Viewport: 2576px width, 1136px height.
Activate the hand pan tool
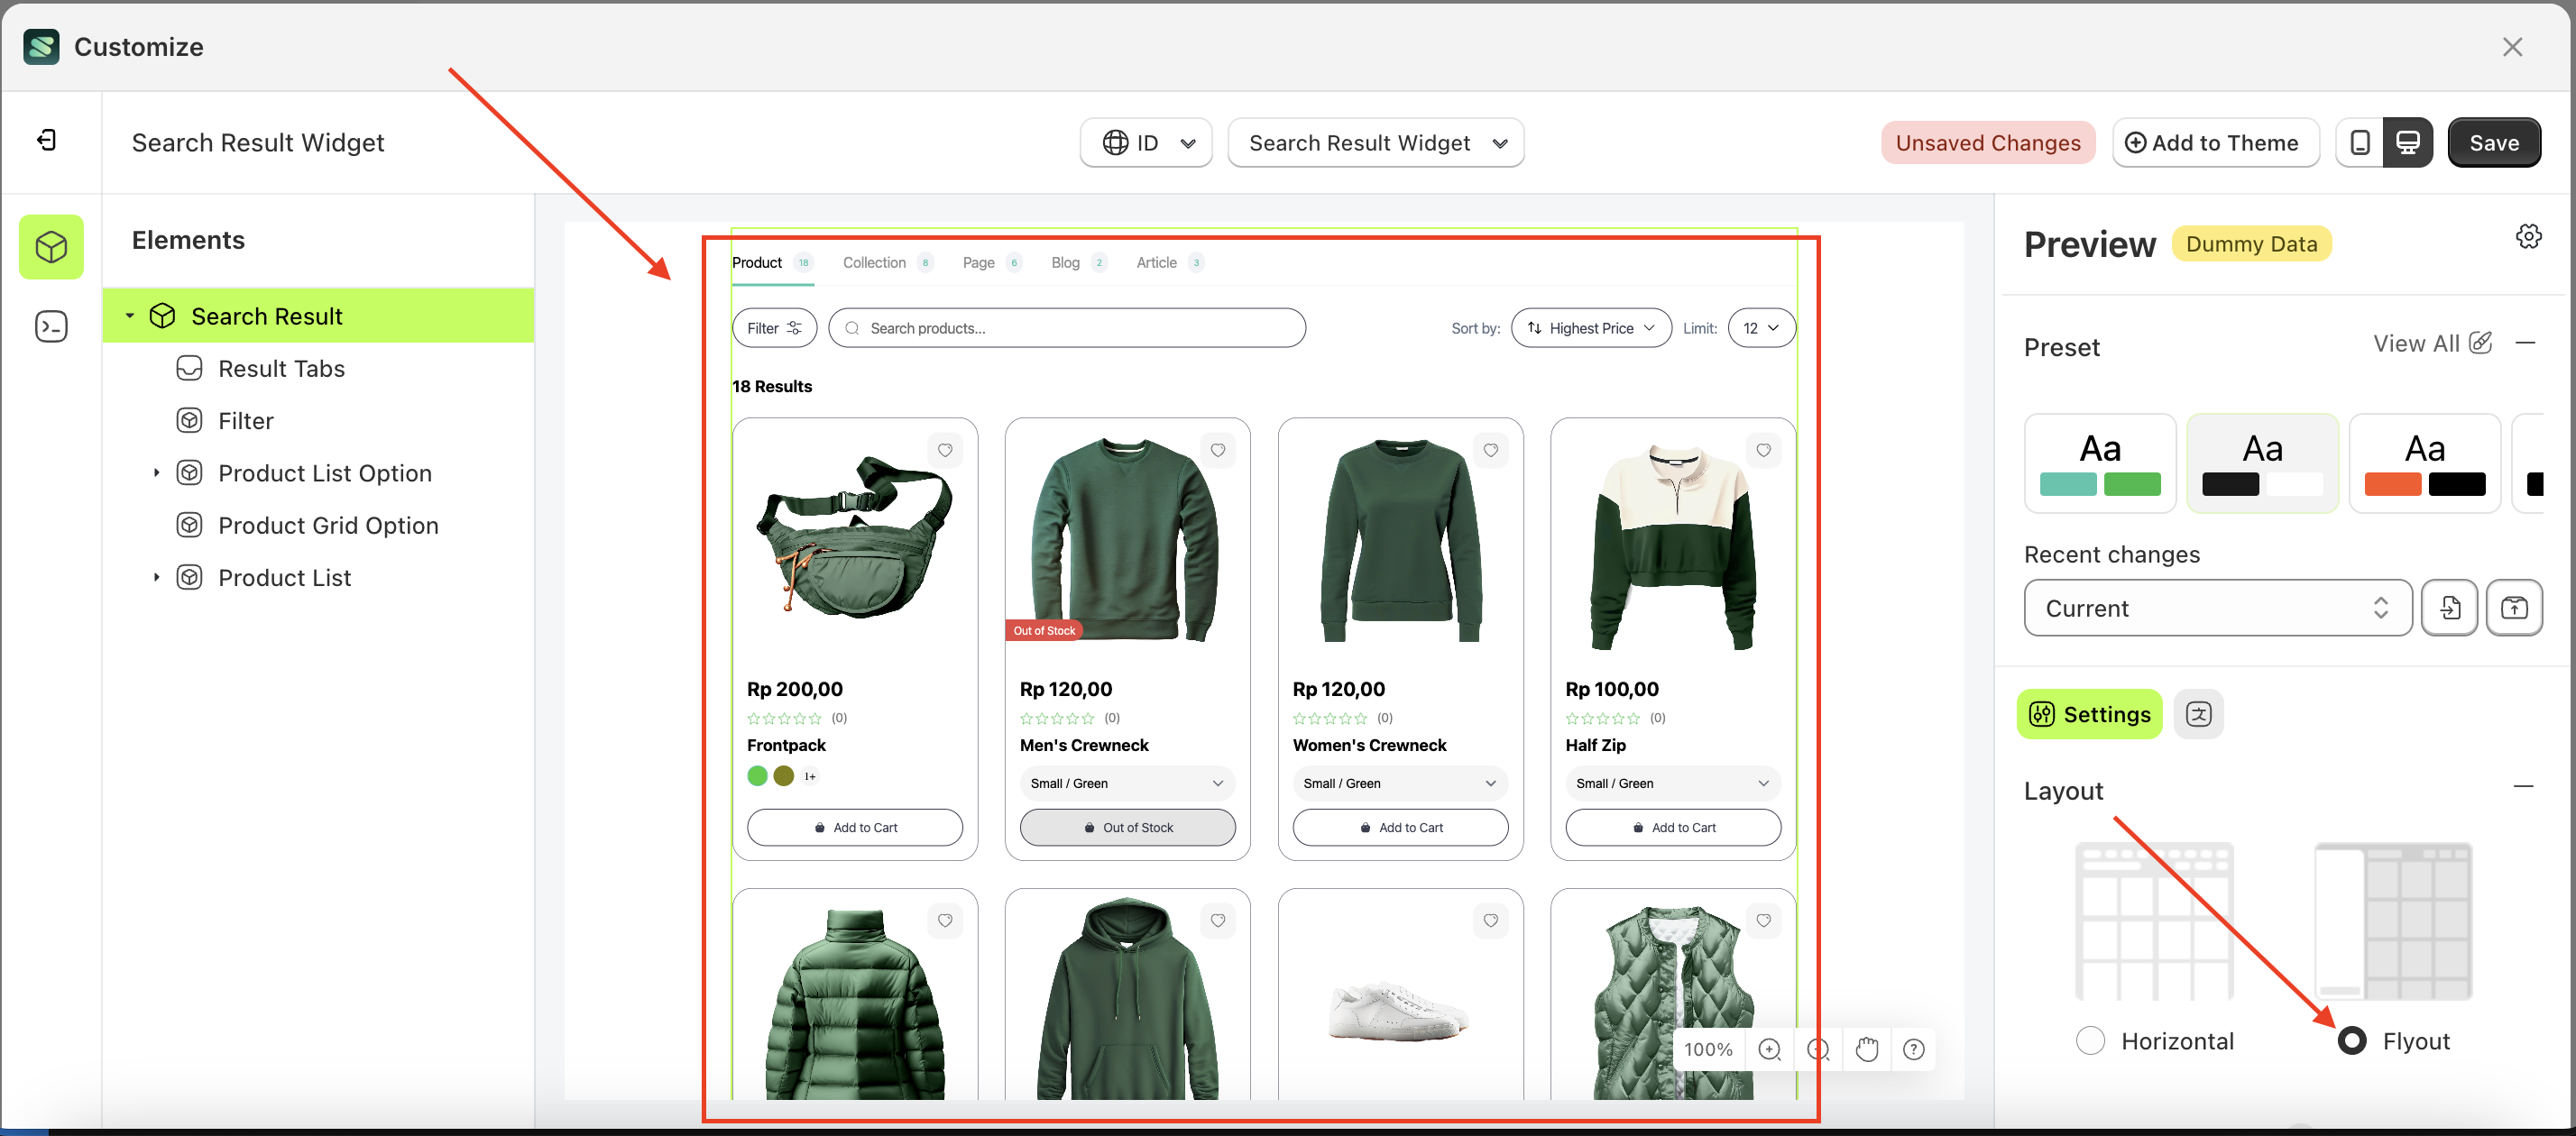1866,1049
